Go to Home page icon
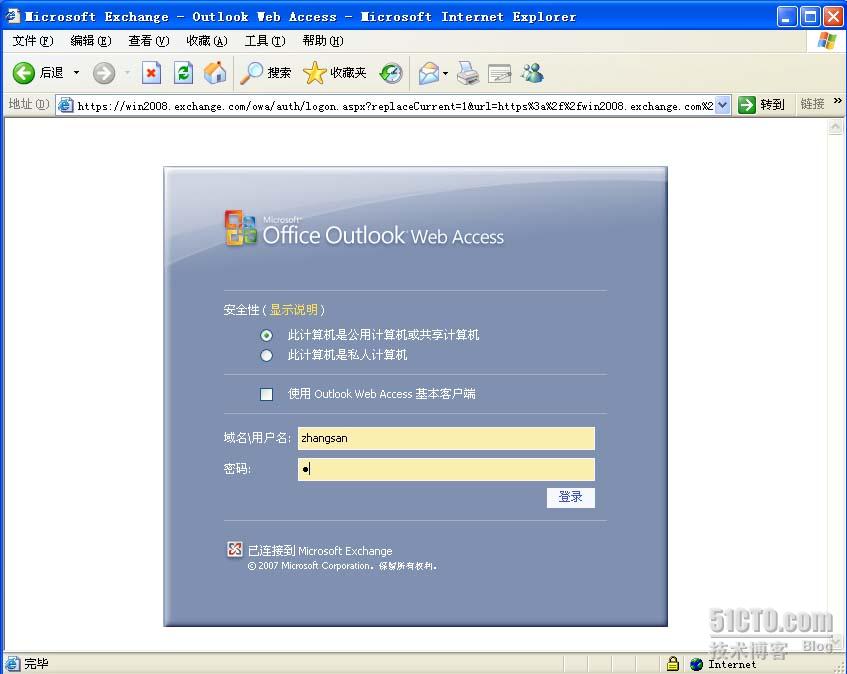The width and height of the screenshot is (847, 674). [215, 73]
